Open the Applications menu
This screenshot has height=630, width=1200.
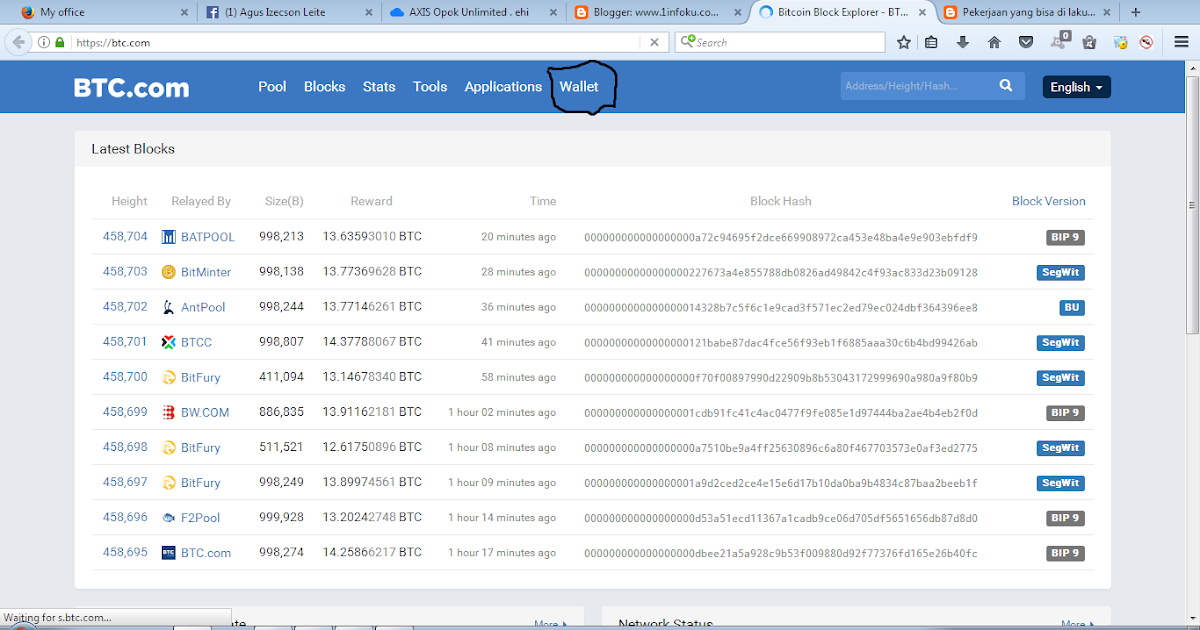(x=503, y=87)
